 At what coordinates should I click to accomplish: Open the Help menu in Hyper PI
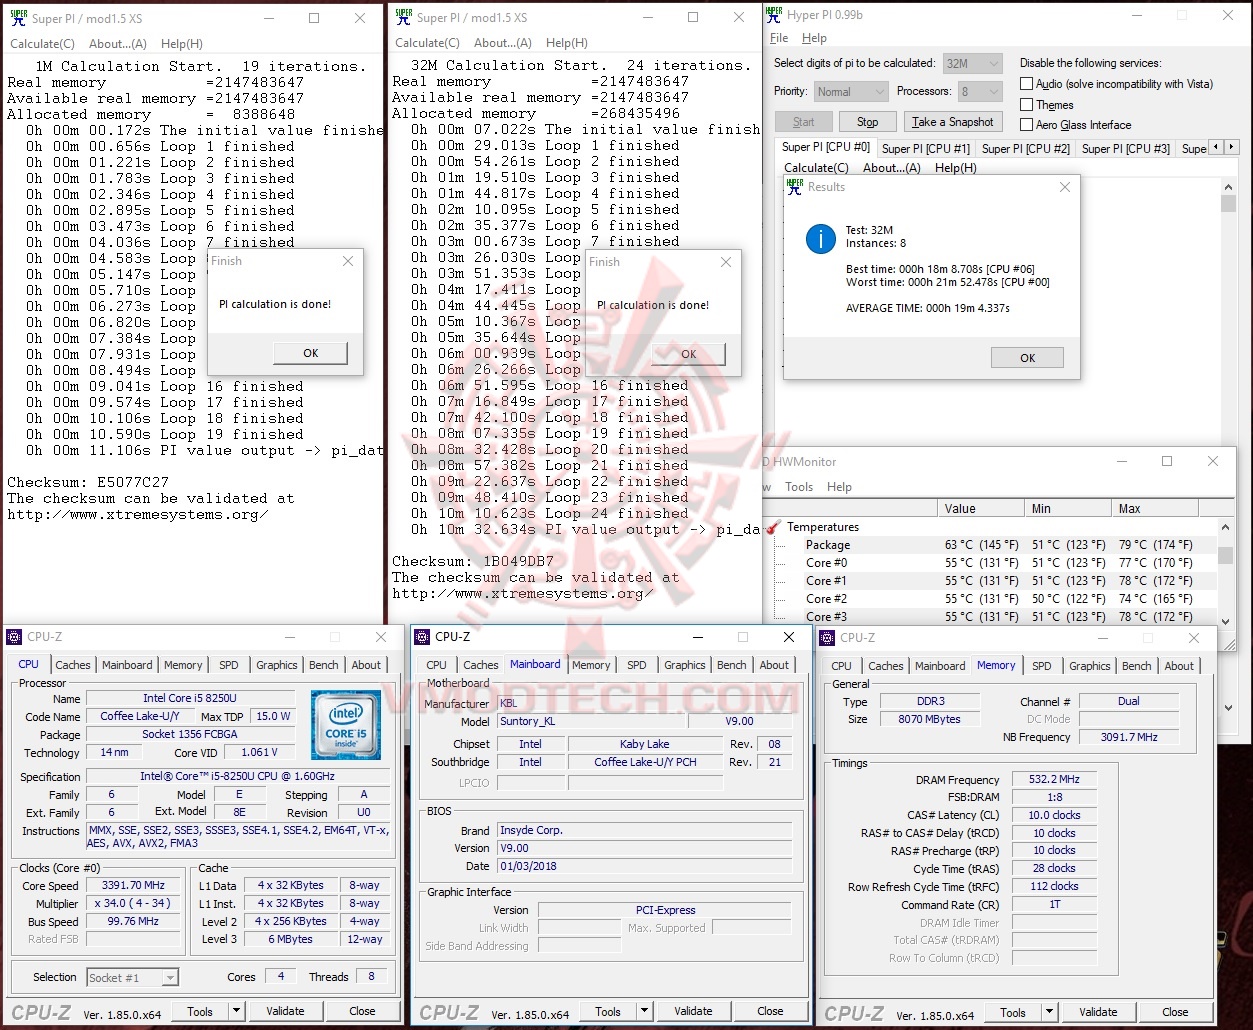[814, 38]
